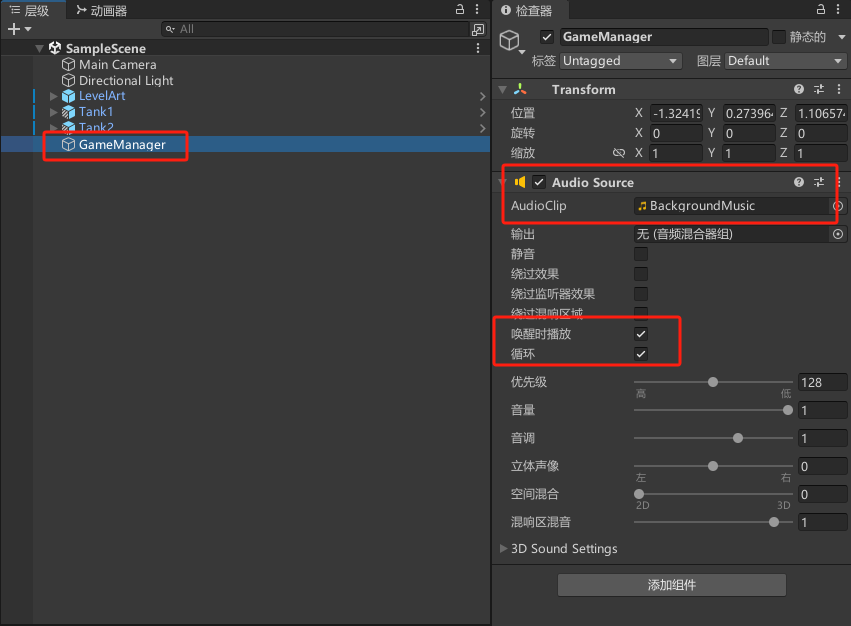The image size is (851, 626).
Task: Open Transform component presets
Action: click(x=819, y=89)
